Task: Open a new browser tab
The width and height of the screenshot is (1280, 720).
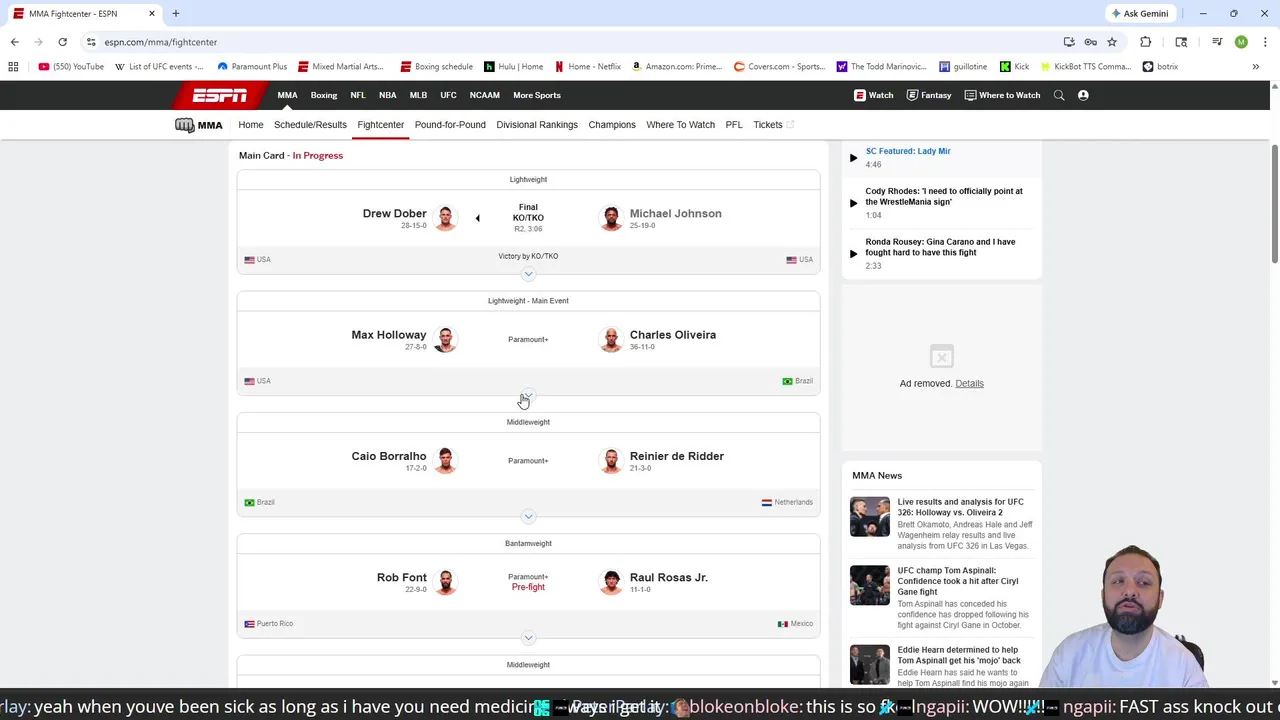Action: (x=176, y=14)
